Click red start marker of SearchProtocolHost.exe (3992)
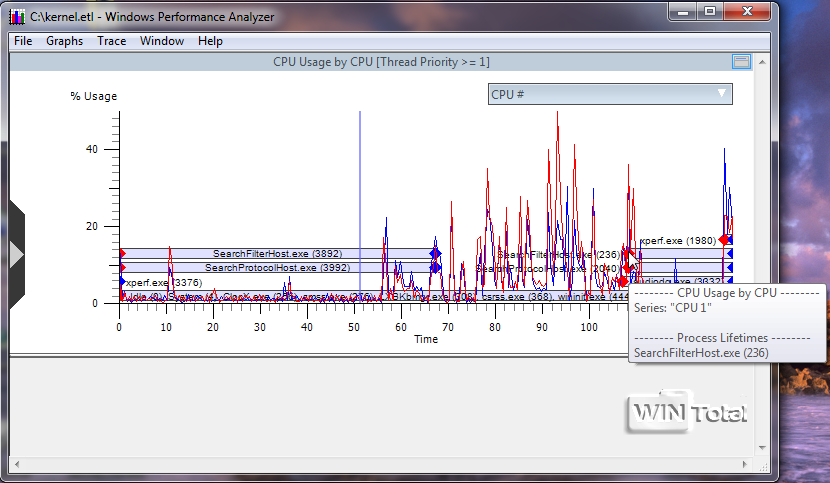830x483 pixels. (x=122, y=268)
